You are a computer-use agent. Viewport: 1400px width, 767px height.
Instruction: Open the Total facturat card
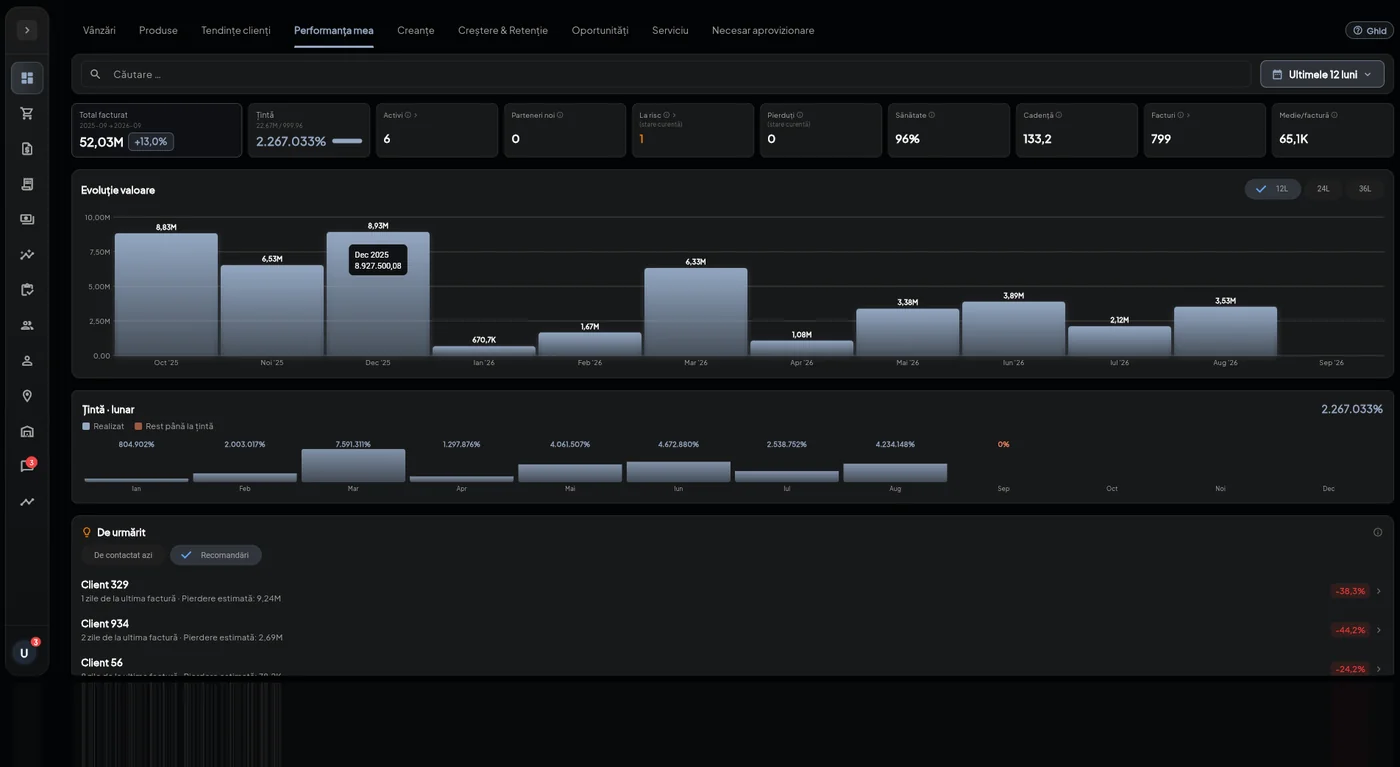pos(157,130)
